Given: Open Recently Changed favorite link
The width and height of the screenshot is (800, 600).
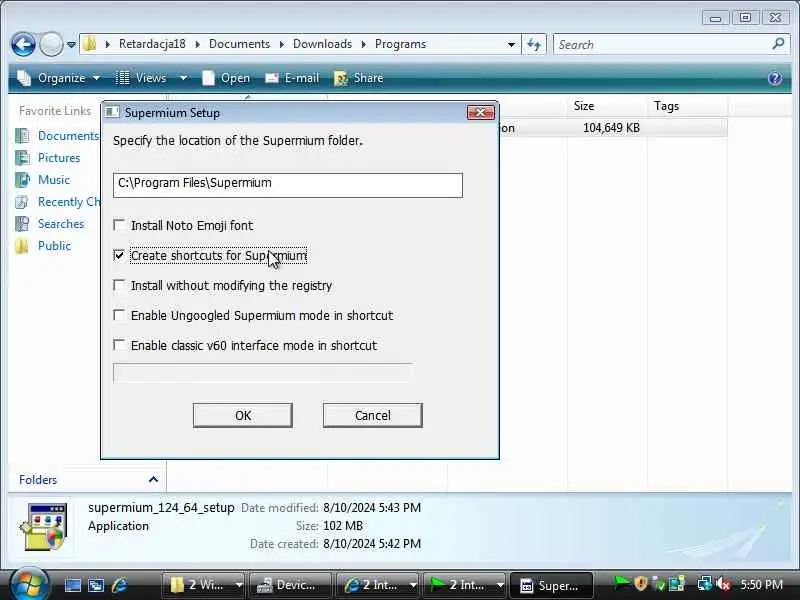Looking at the screenshot, I should point(57,202).
